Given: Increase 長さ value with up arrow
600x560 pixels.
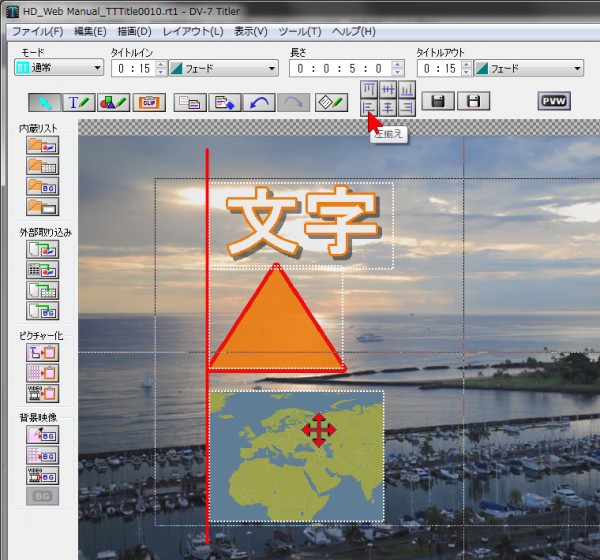Looking at the screenshot, I should click(398, 64).
